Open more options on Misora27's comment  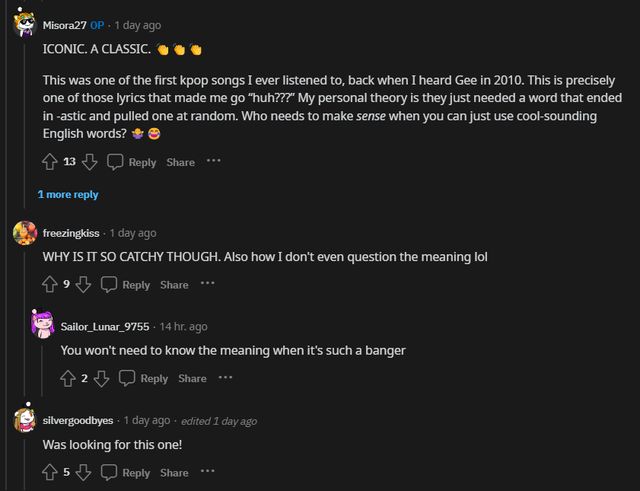click(213, 161)
